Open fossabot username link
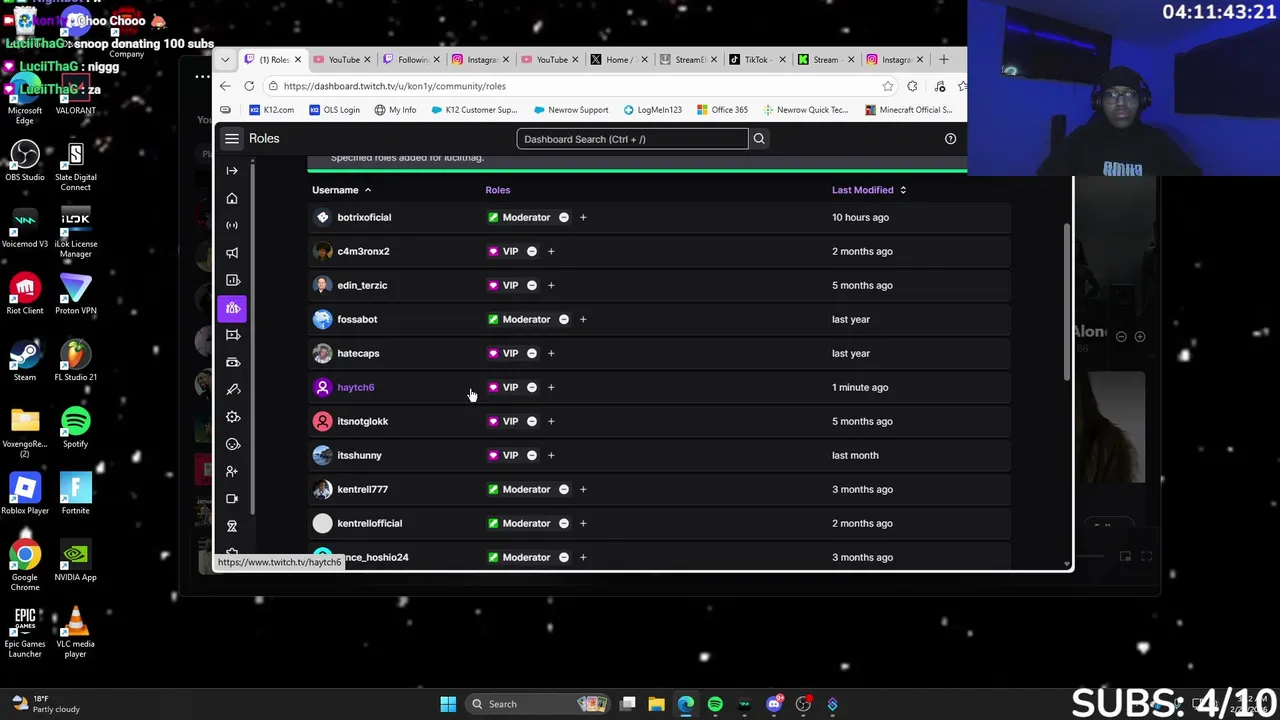This screenshot has width=1280, height=720. (x=357, y=319)
